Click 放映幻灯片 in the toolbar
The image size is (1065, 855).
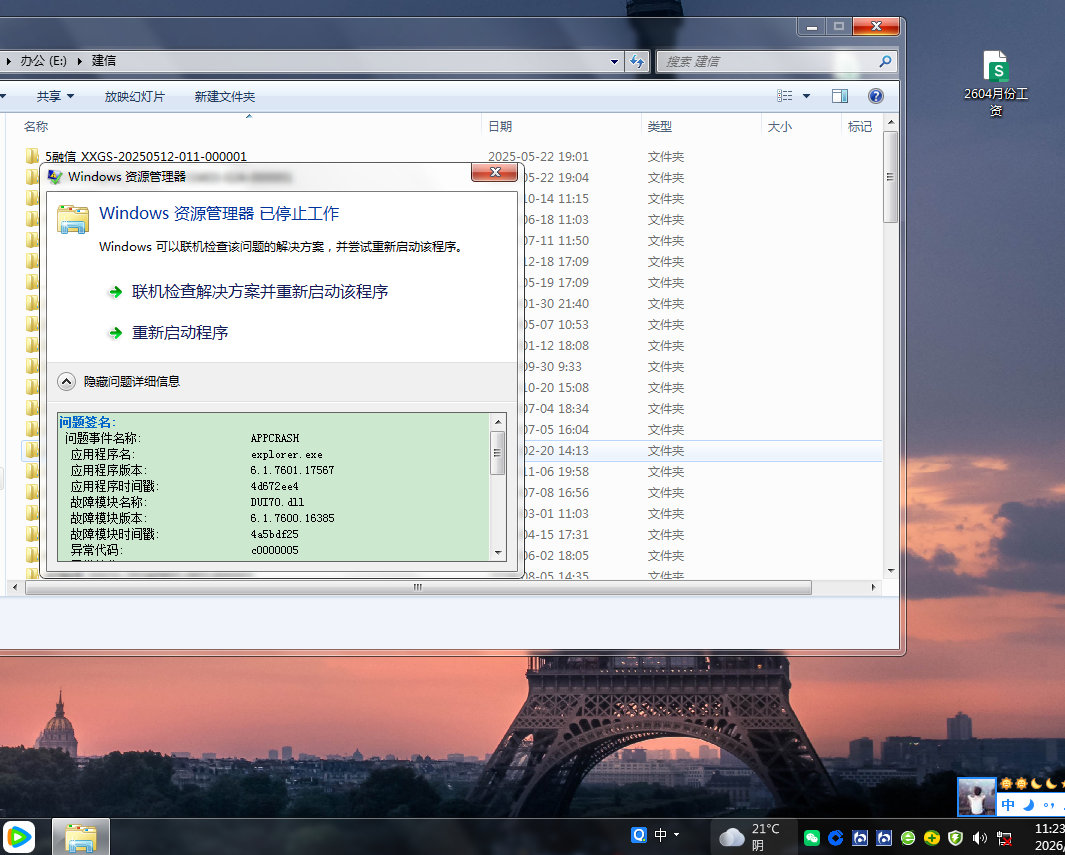tap(134, 96)
